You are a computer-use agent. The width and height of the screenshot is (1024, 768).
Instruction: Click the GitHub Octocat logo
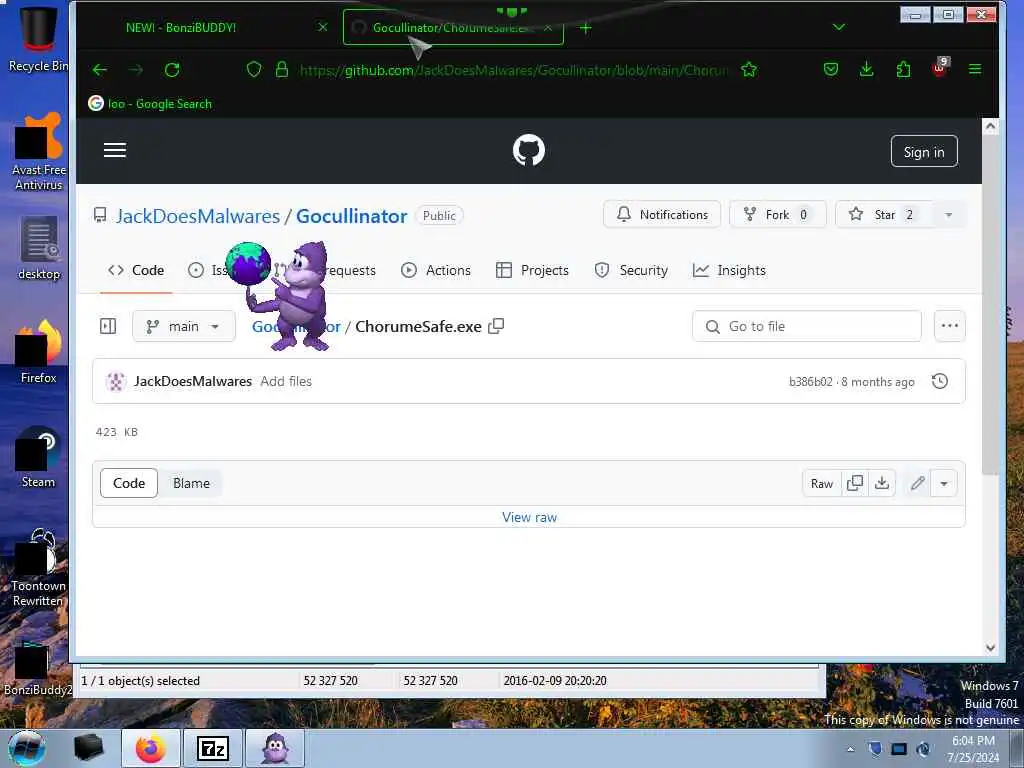point(529,150)
